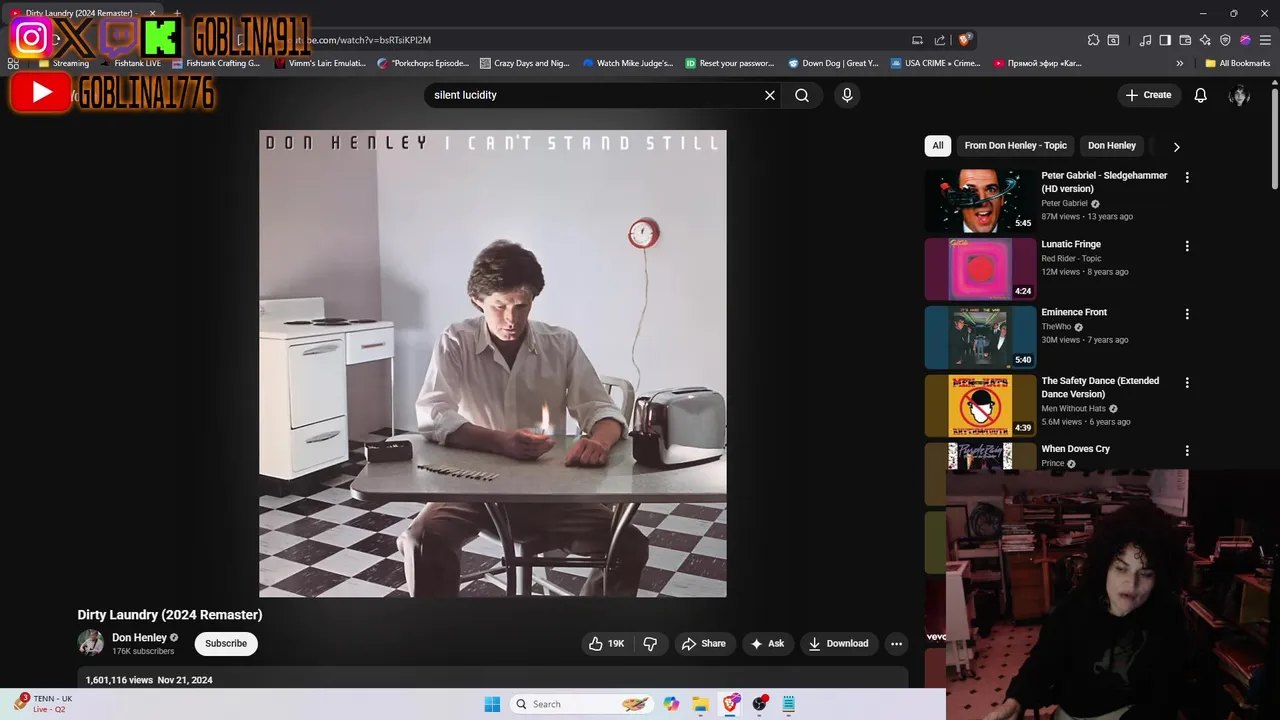
Task: Open the Brave profile avatar icon
Action: click(1245, 40)
